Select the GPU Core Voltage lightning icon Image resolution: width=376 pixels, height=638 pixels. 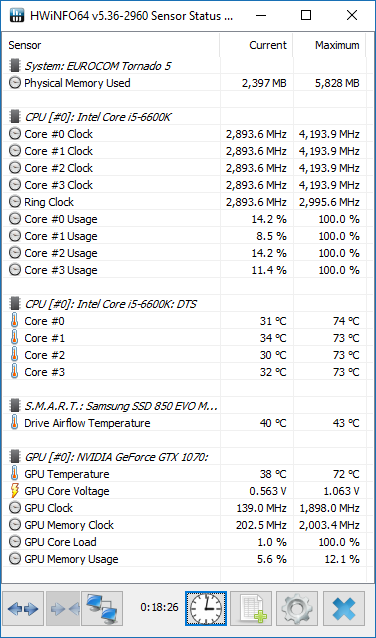coord(14,491)
